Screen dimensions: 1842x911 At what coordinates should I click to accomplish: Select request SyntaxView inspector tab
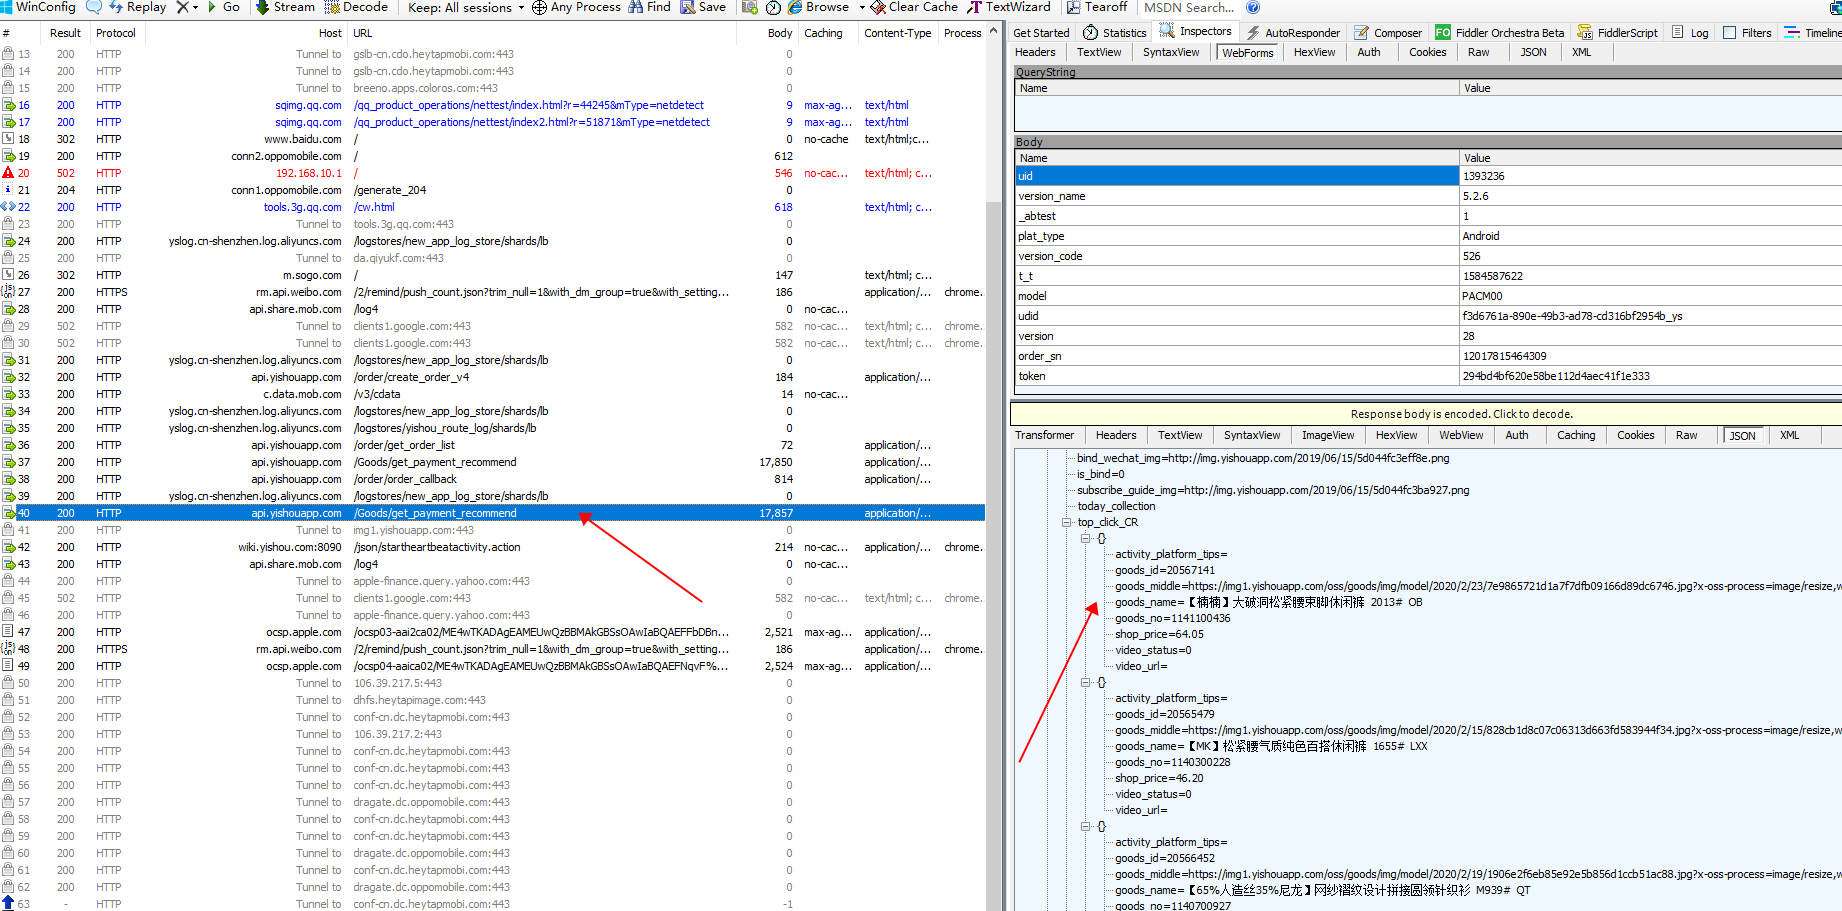pos(1171,53)
